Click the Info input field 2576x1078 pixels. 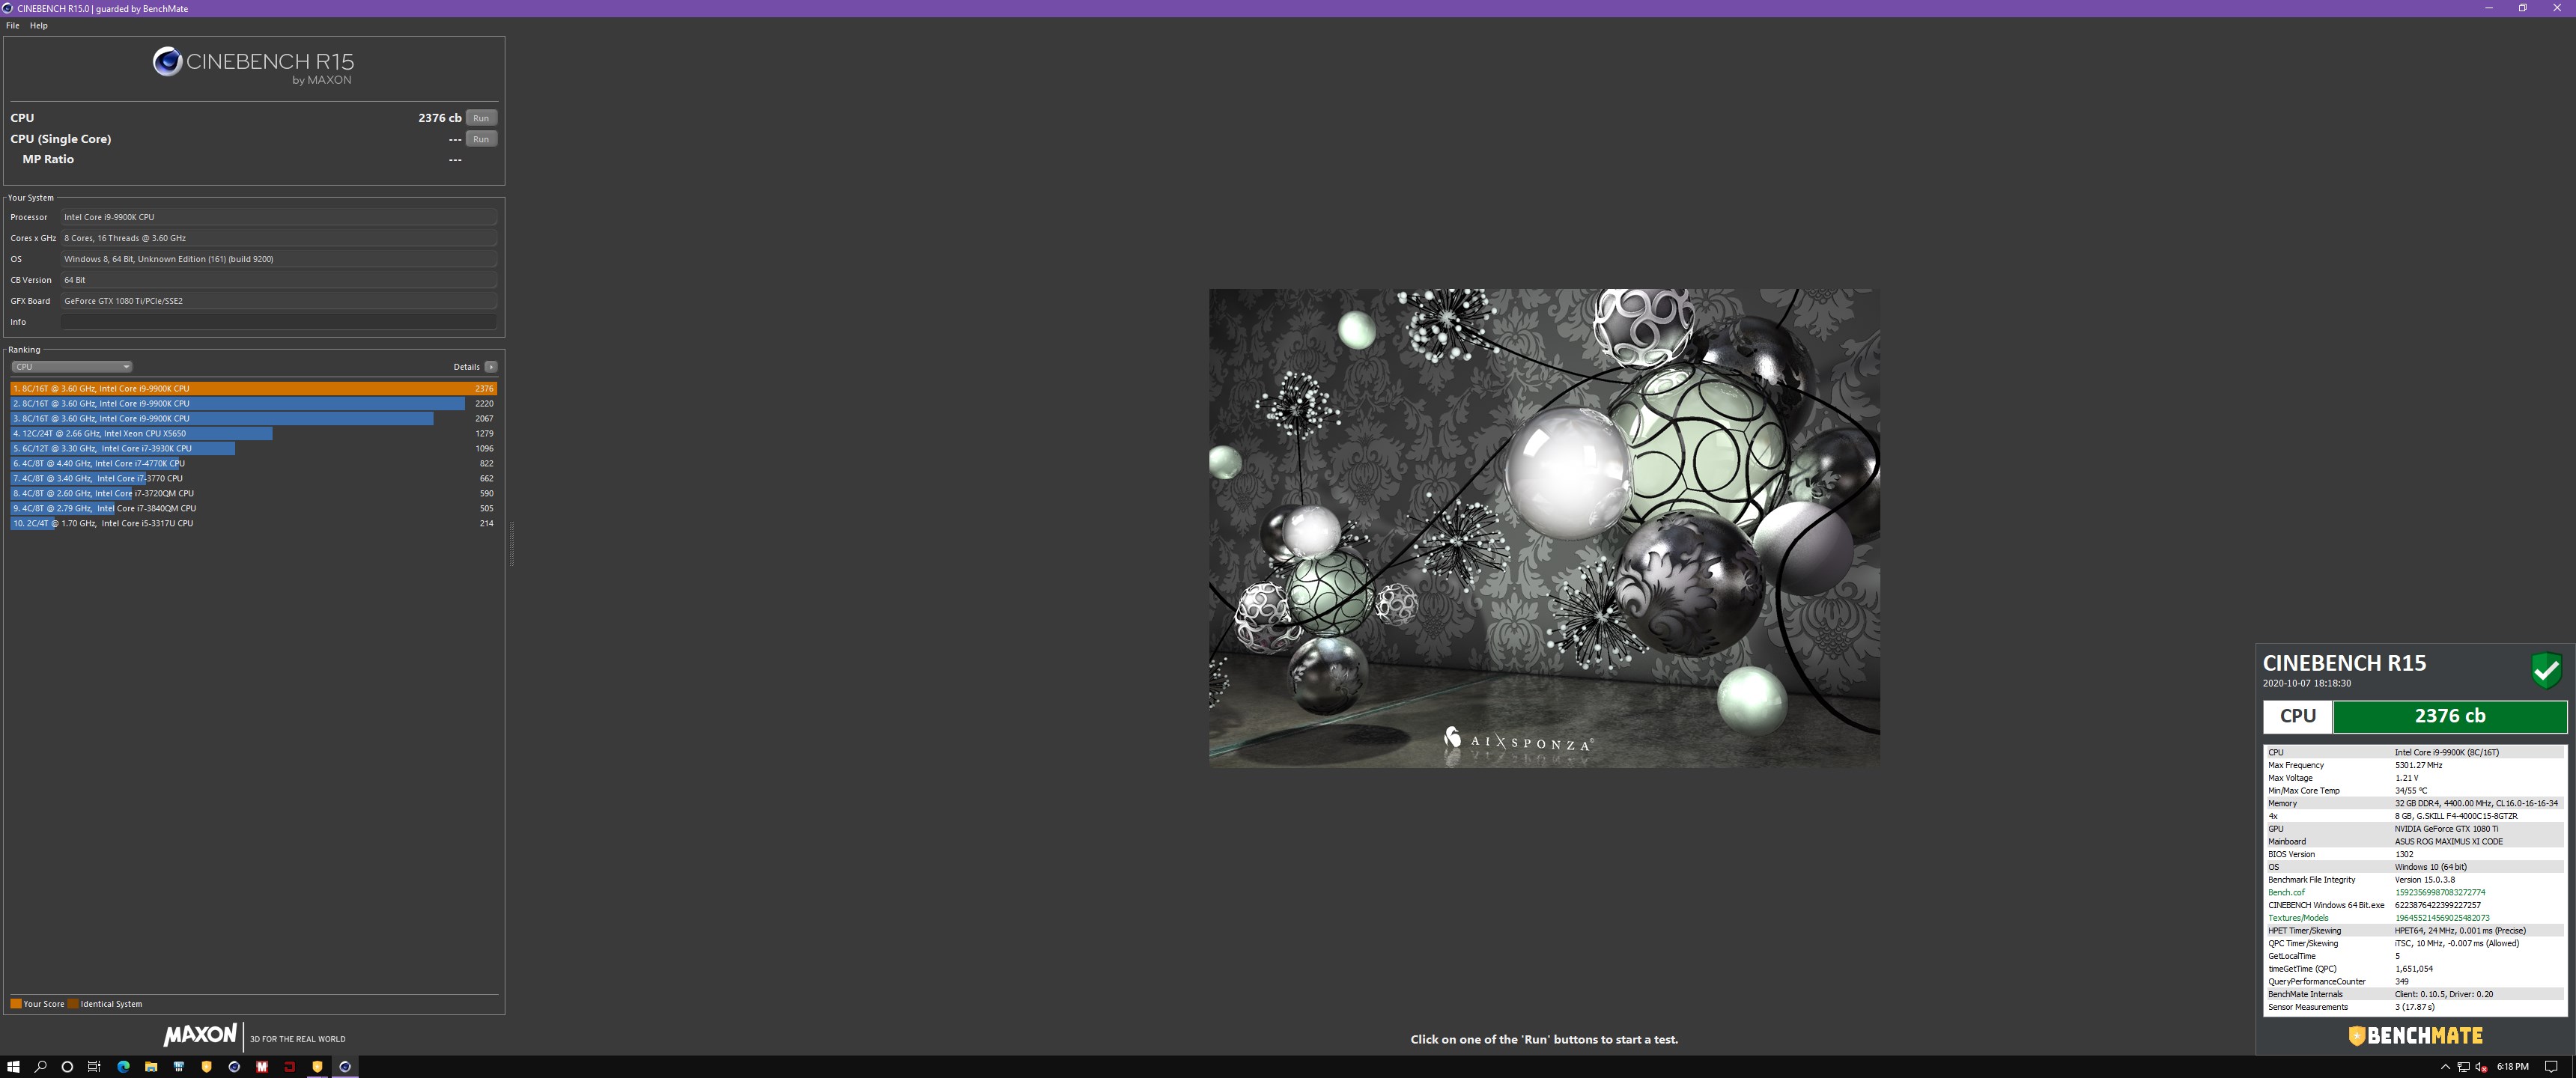279,322
